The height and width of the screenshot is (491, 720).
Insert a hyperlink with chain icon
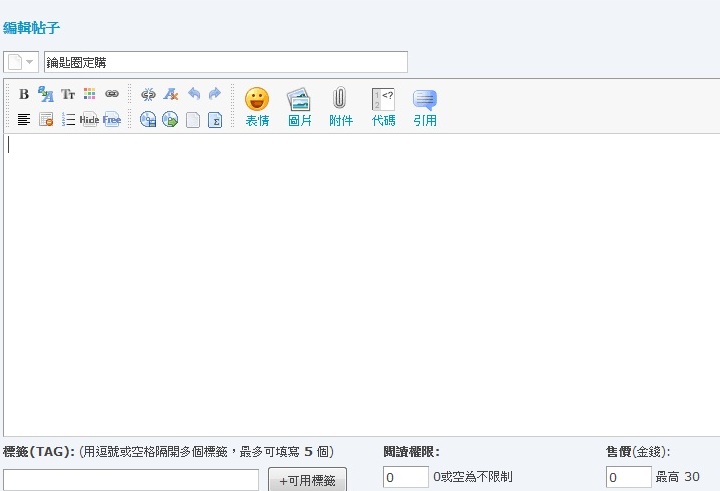112,94
